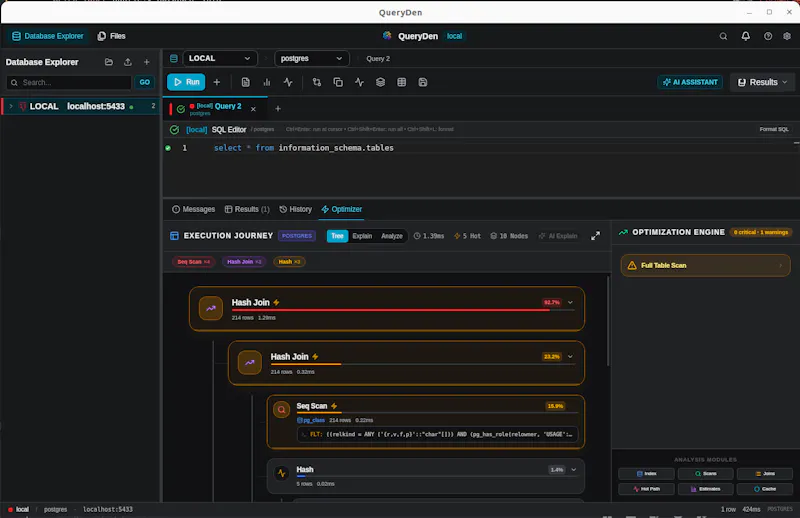Open the Results (1) tab
The height and width of the screenshot is (518, 800).
pyautogui.click(x=247, y=209)
